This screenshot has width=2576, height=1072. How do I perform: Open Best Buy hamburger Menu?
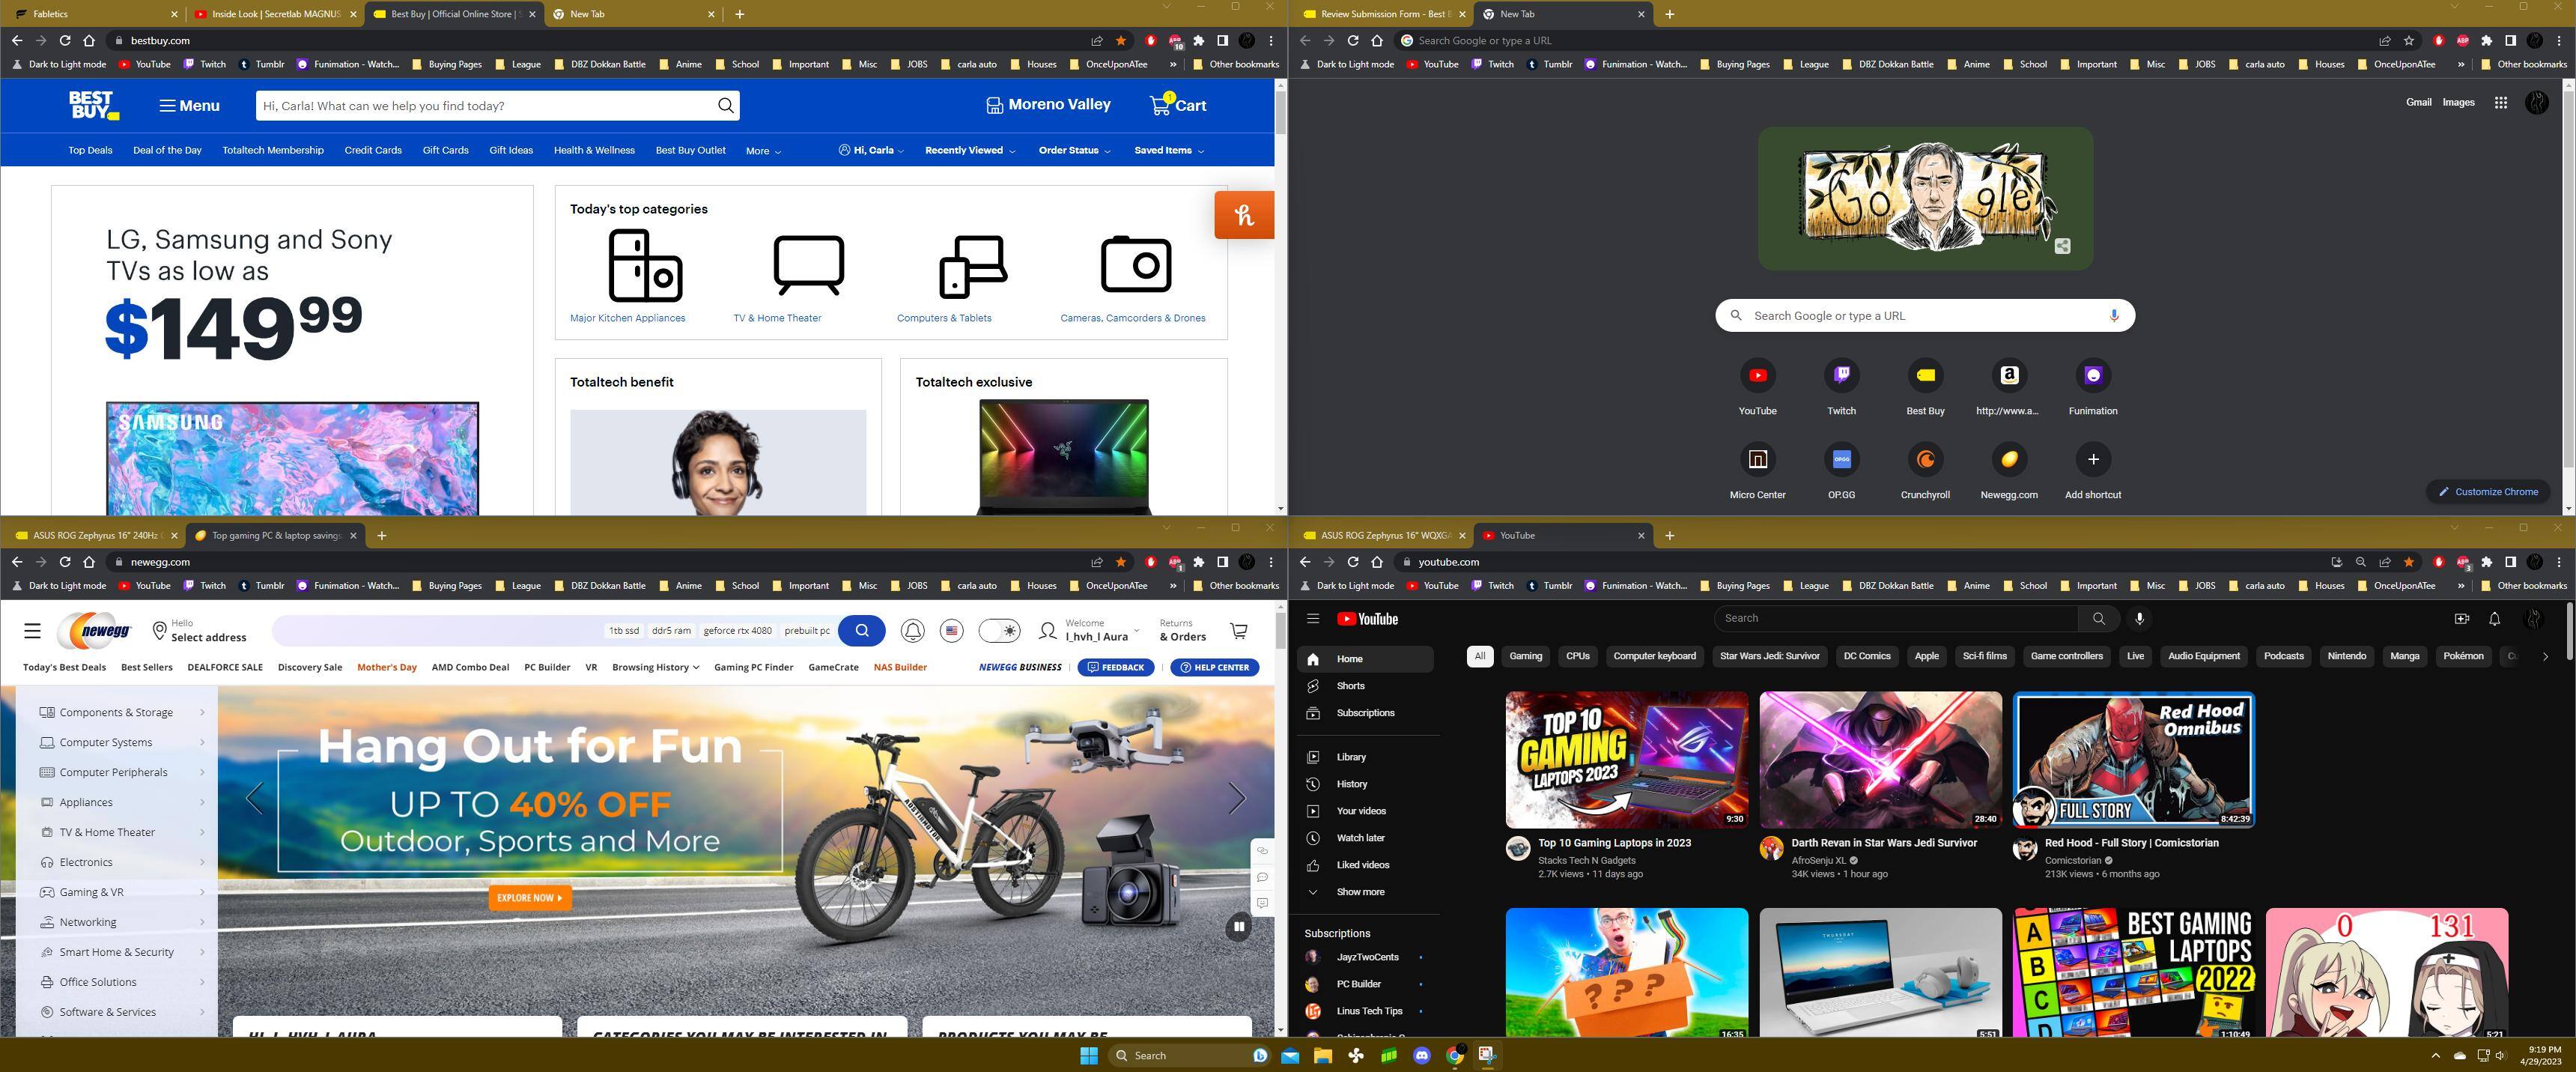click(x=189, y=105)
